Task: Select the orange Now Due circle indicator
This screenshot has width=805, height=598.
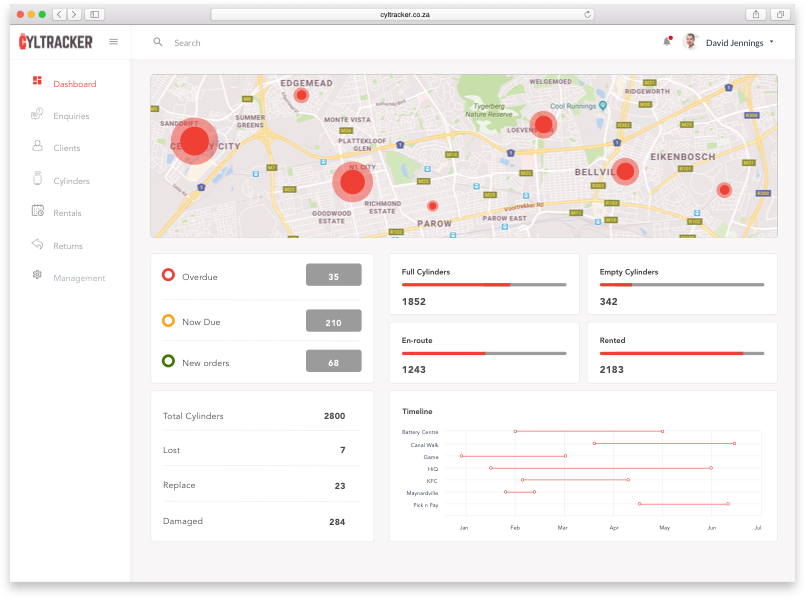Action: pos(168,321)
